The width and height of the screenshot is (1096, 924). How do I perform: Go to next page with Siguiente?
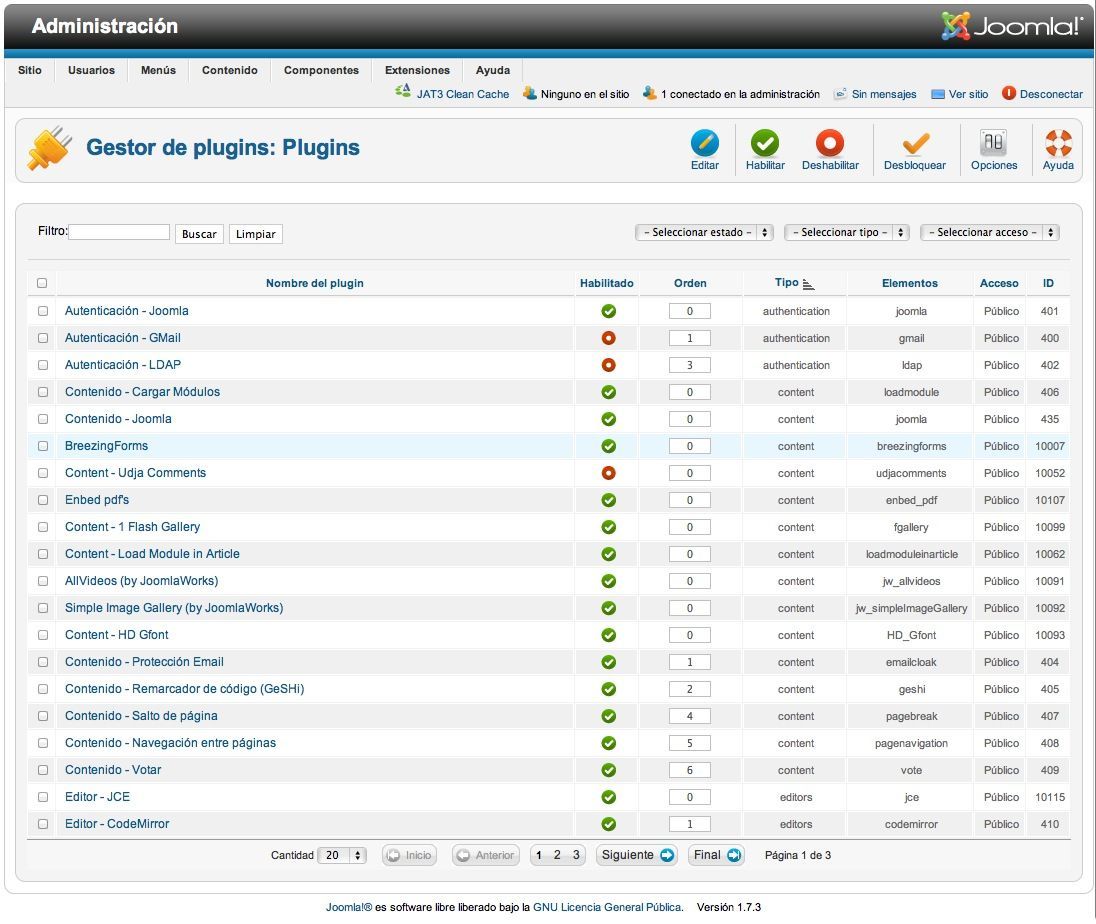click(637, 855)
